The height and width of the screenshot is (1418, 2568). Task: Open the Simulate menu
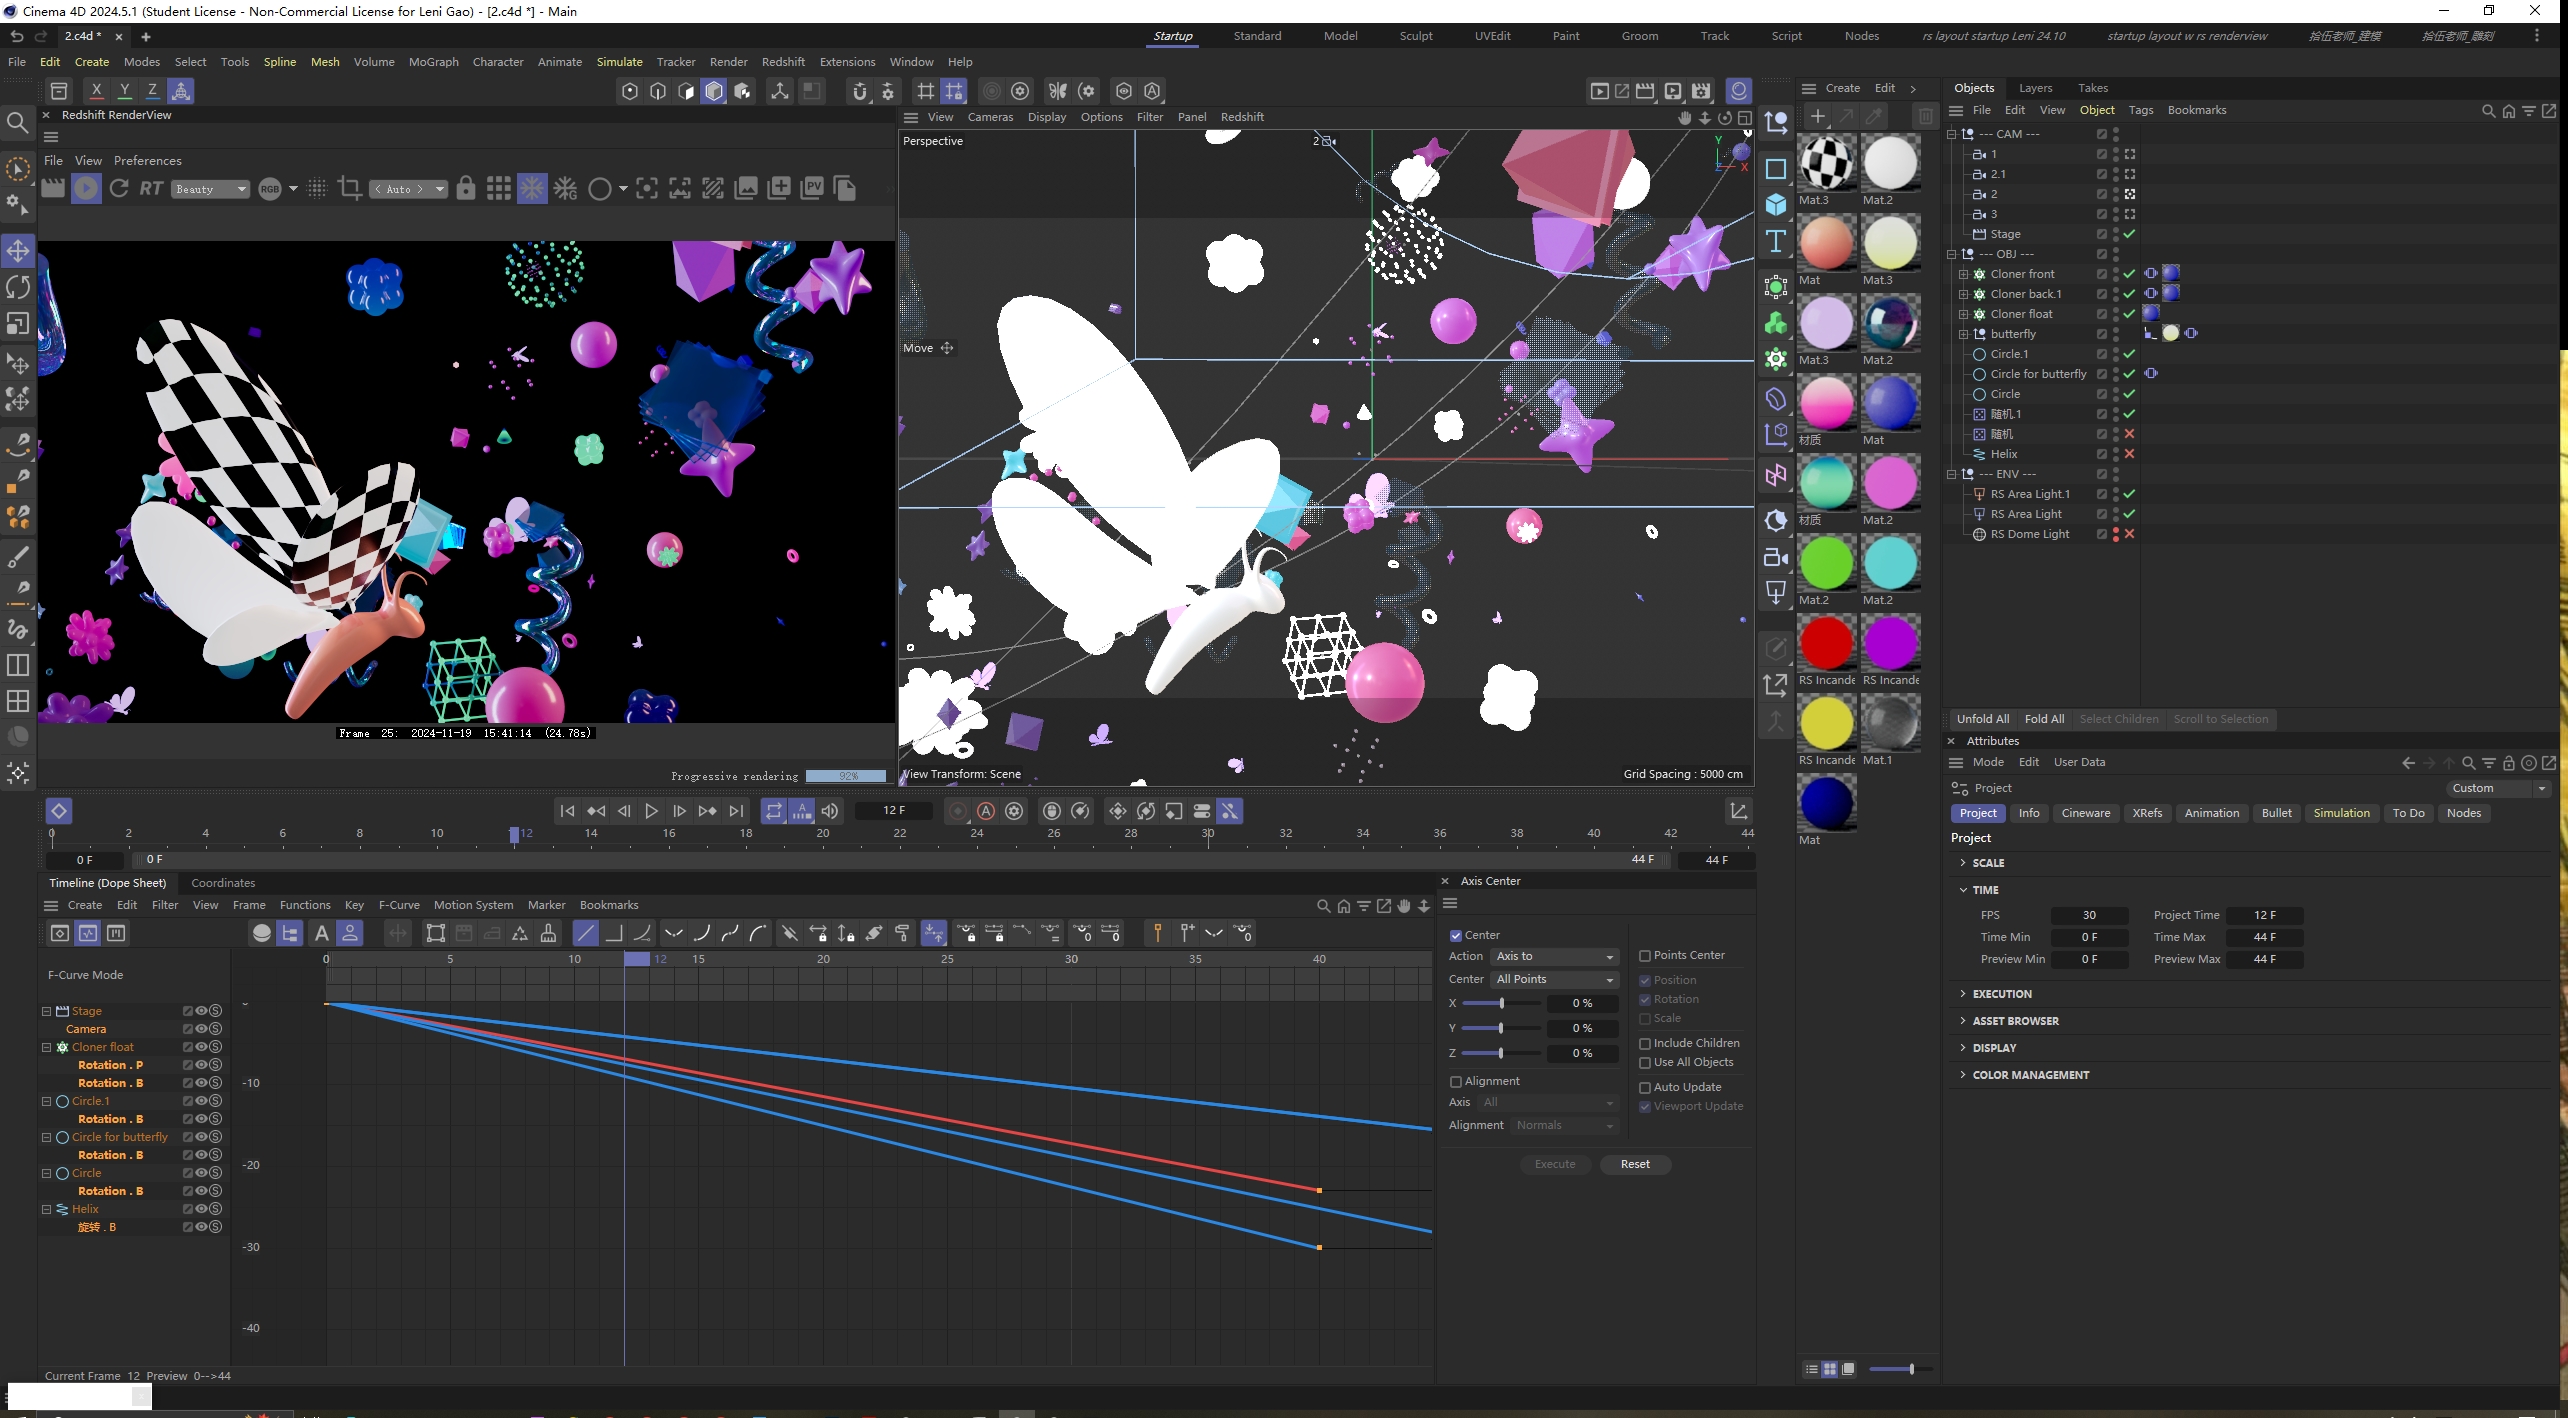click(x=619, y=62)
